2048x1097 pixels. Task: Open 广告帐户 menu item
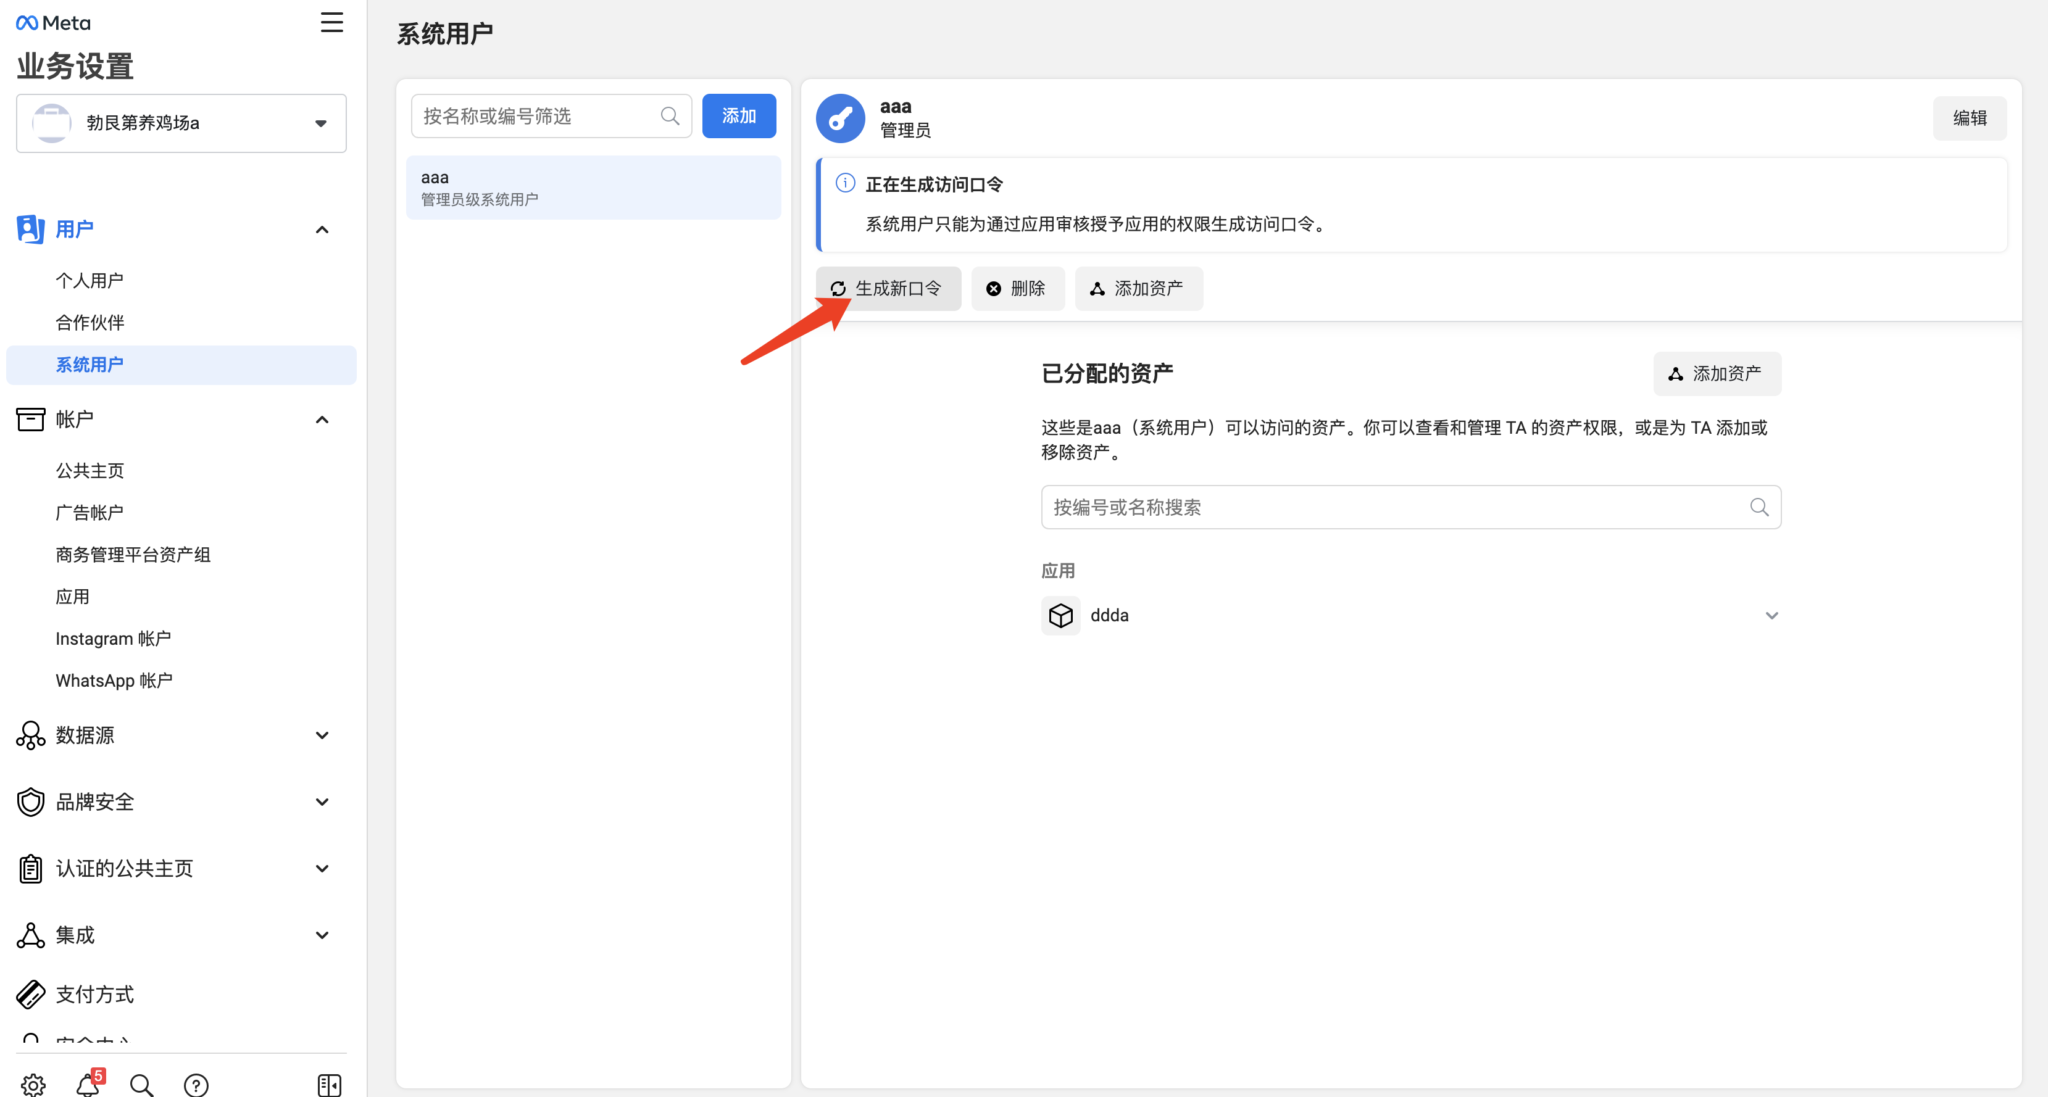click(90, 513)
